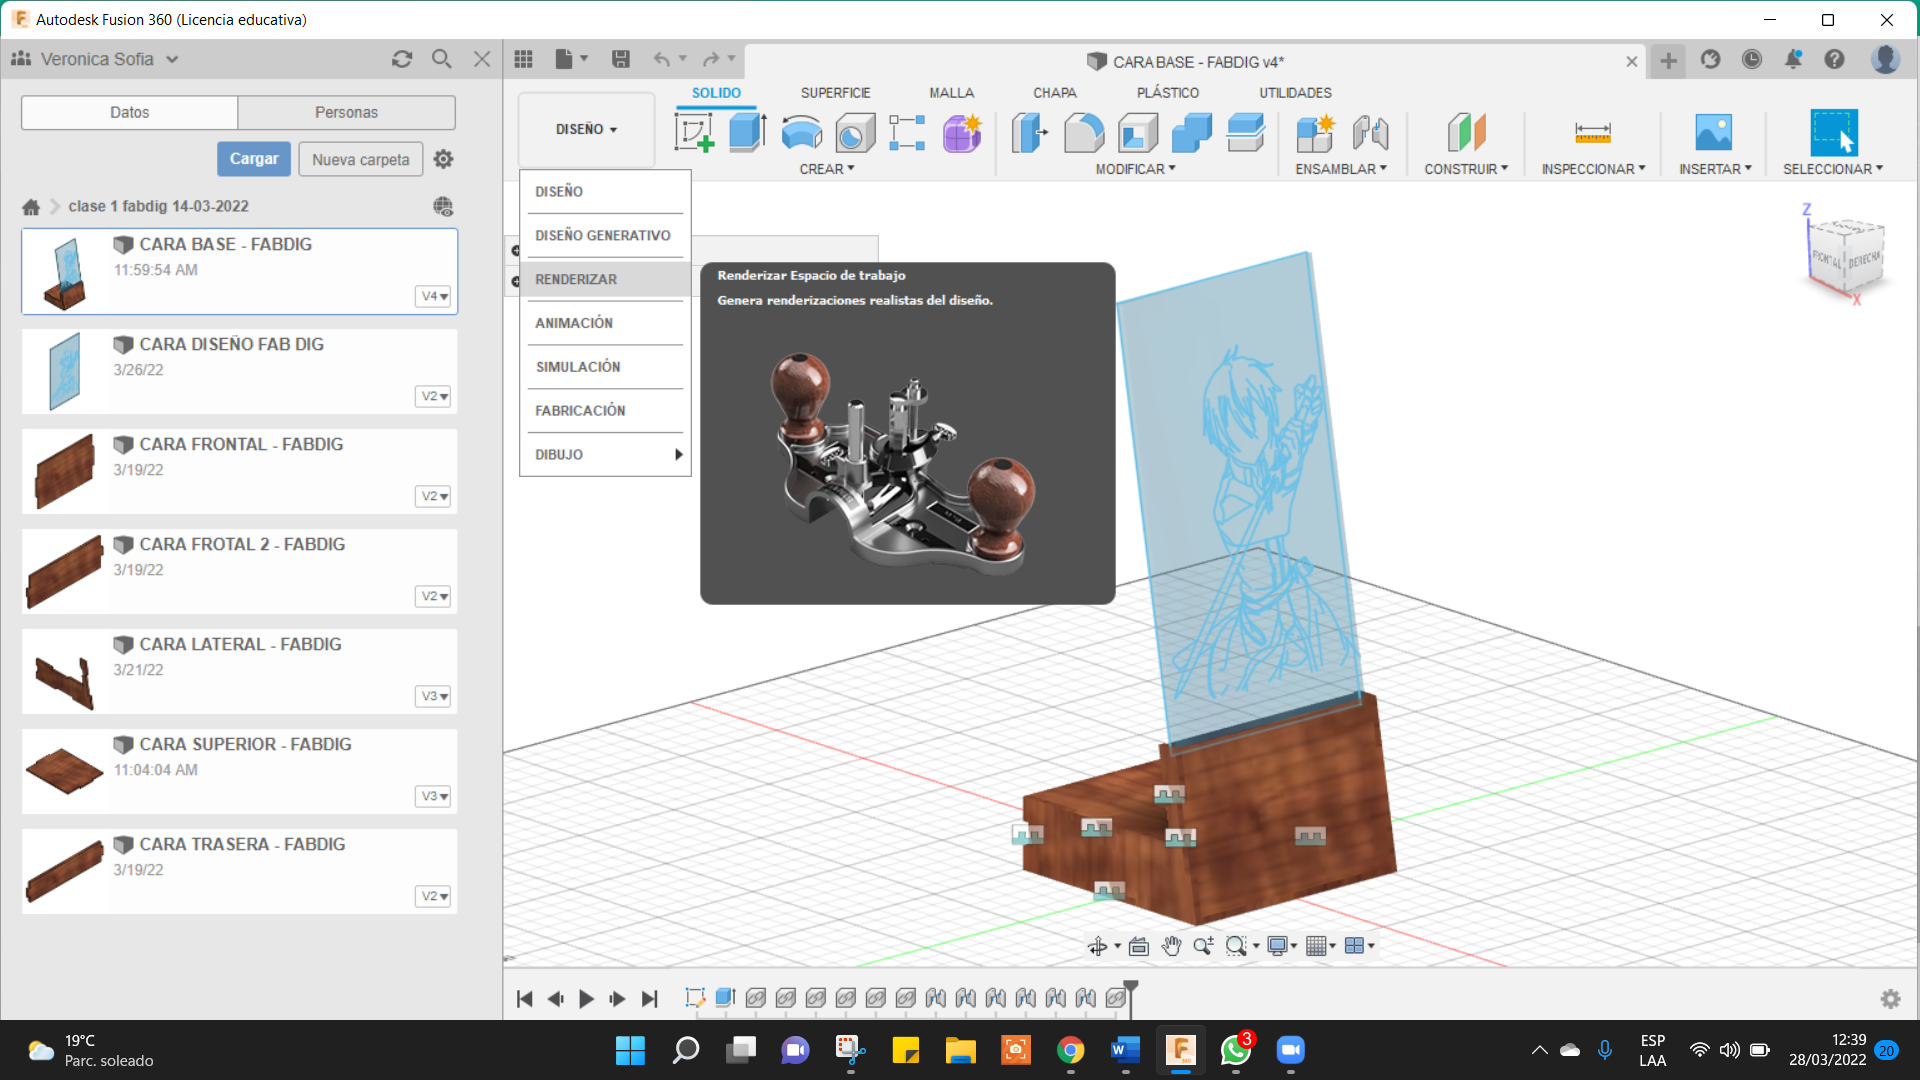Select SIMULACIÓN workspace menu item
Viewport: 1920px width, 1080px height.
605,367
